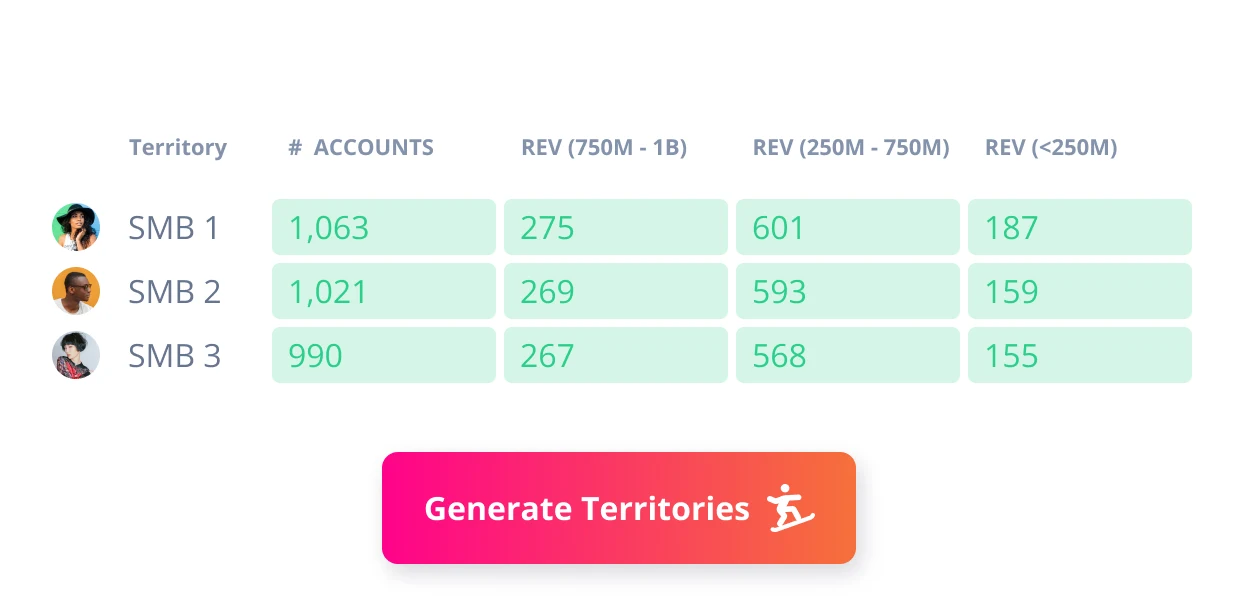
Task: Click the SMB 2 territory label
Action: click(x=174, y=292)
